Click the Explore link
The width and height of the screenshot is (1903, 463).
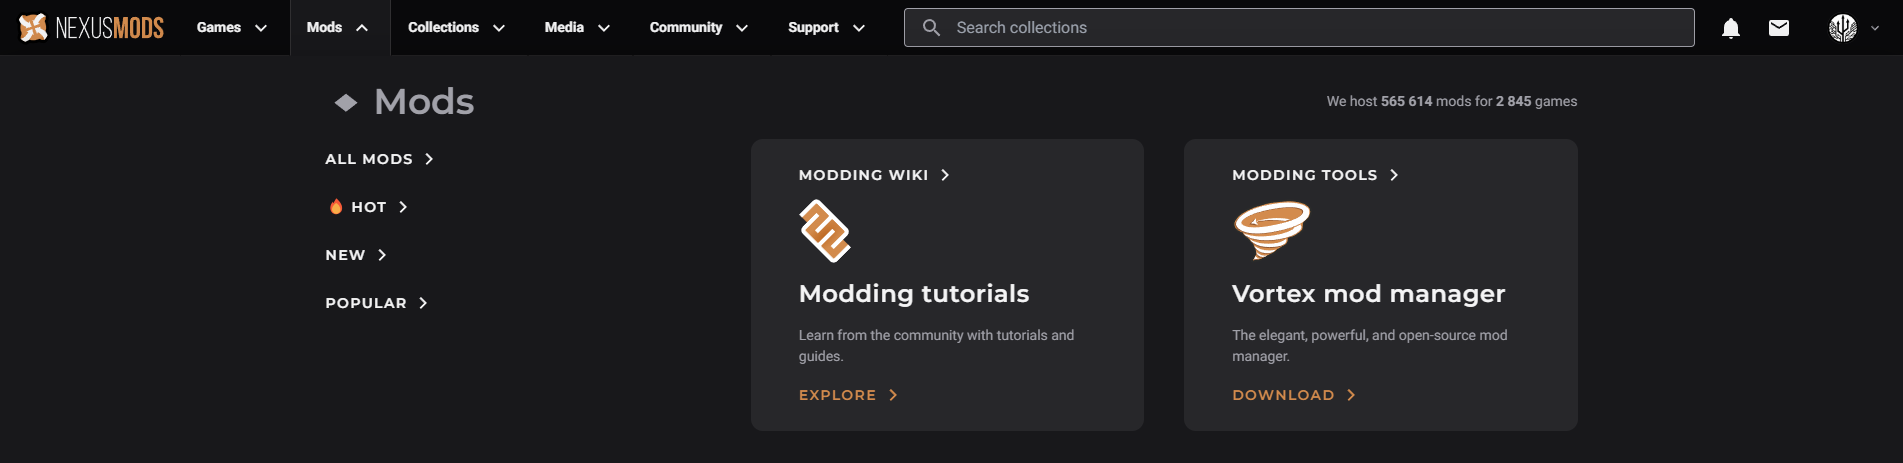848,395
